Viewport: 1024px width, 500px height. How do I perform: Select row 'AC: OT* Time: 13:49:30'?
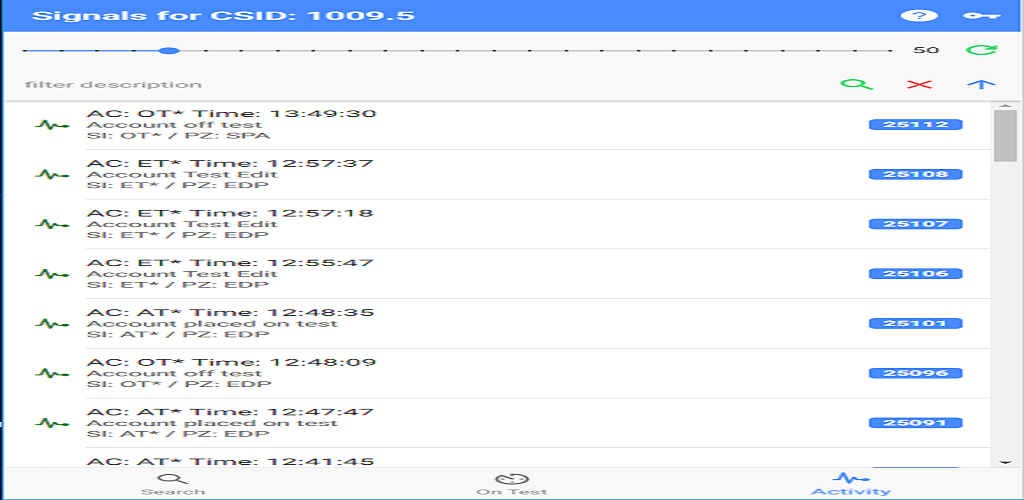(x=498, y=125)
